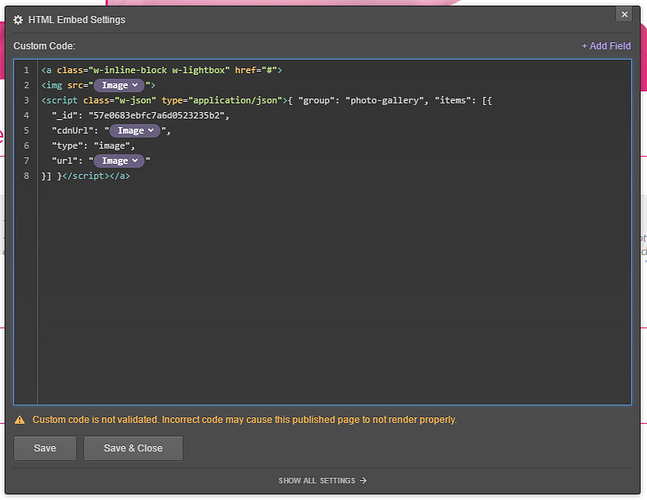Open the Image field dropdown in url line
The image size is (647, 500).
pyautogui.click(x=119, y=161)
